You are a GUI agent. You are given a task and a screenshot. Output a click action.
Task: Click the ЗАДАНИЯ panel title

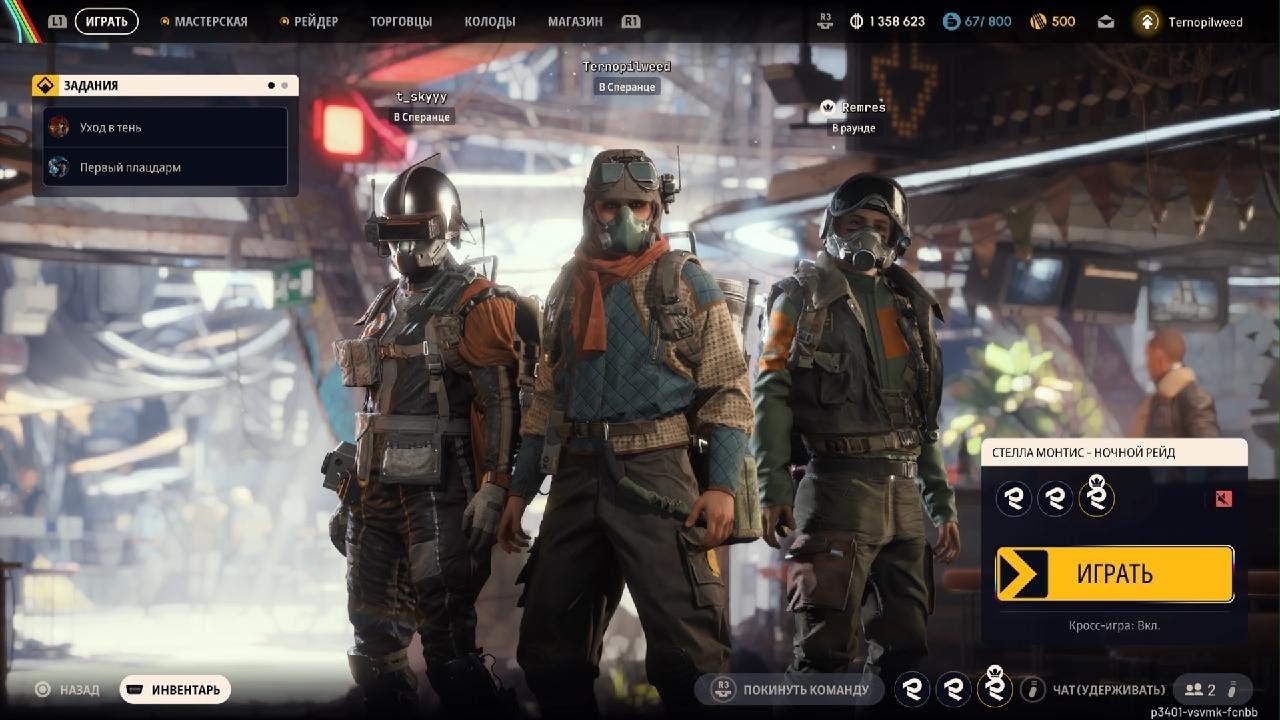[91, 85]
